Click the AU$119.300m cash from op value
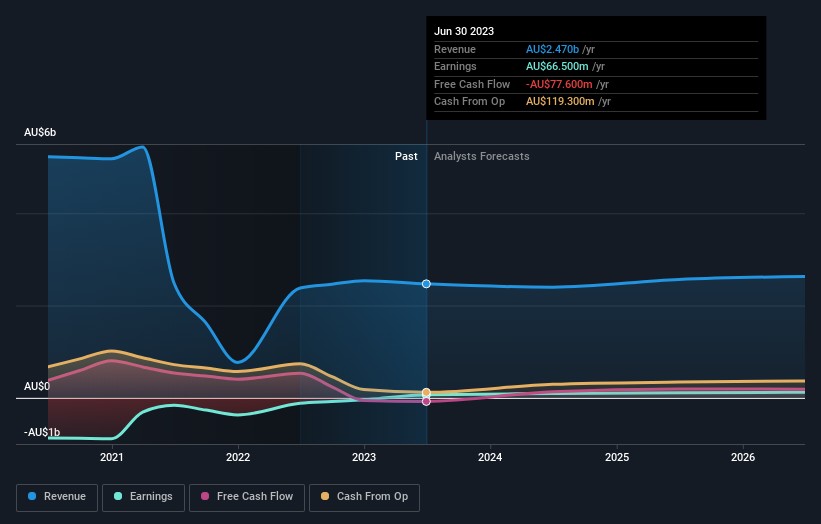 tap(560, 102)
